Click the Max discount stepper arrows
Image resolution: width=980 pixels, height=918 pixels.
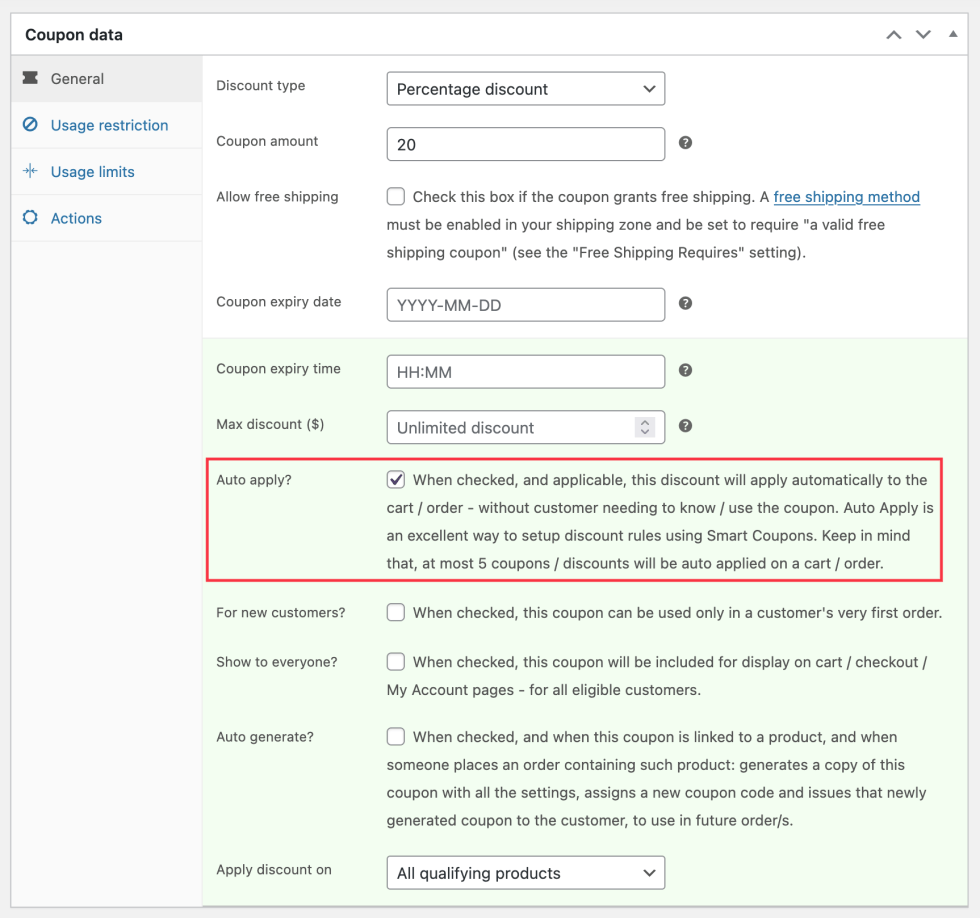pyautogui.click(x=645, y=427)
